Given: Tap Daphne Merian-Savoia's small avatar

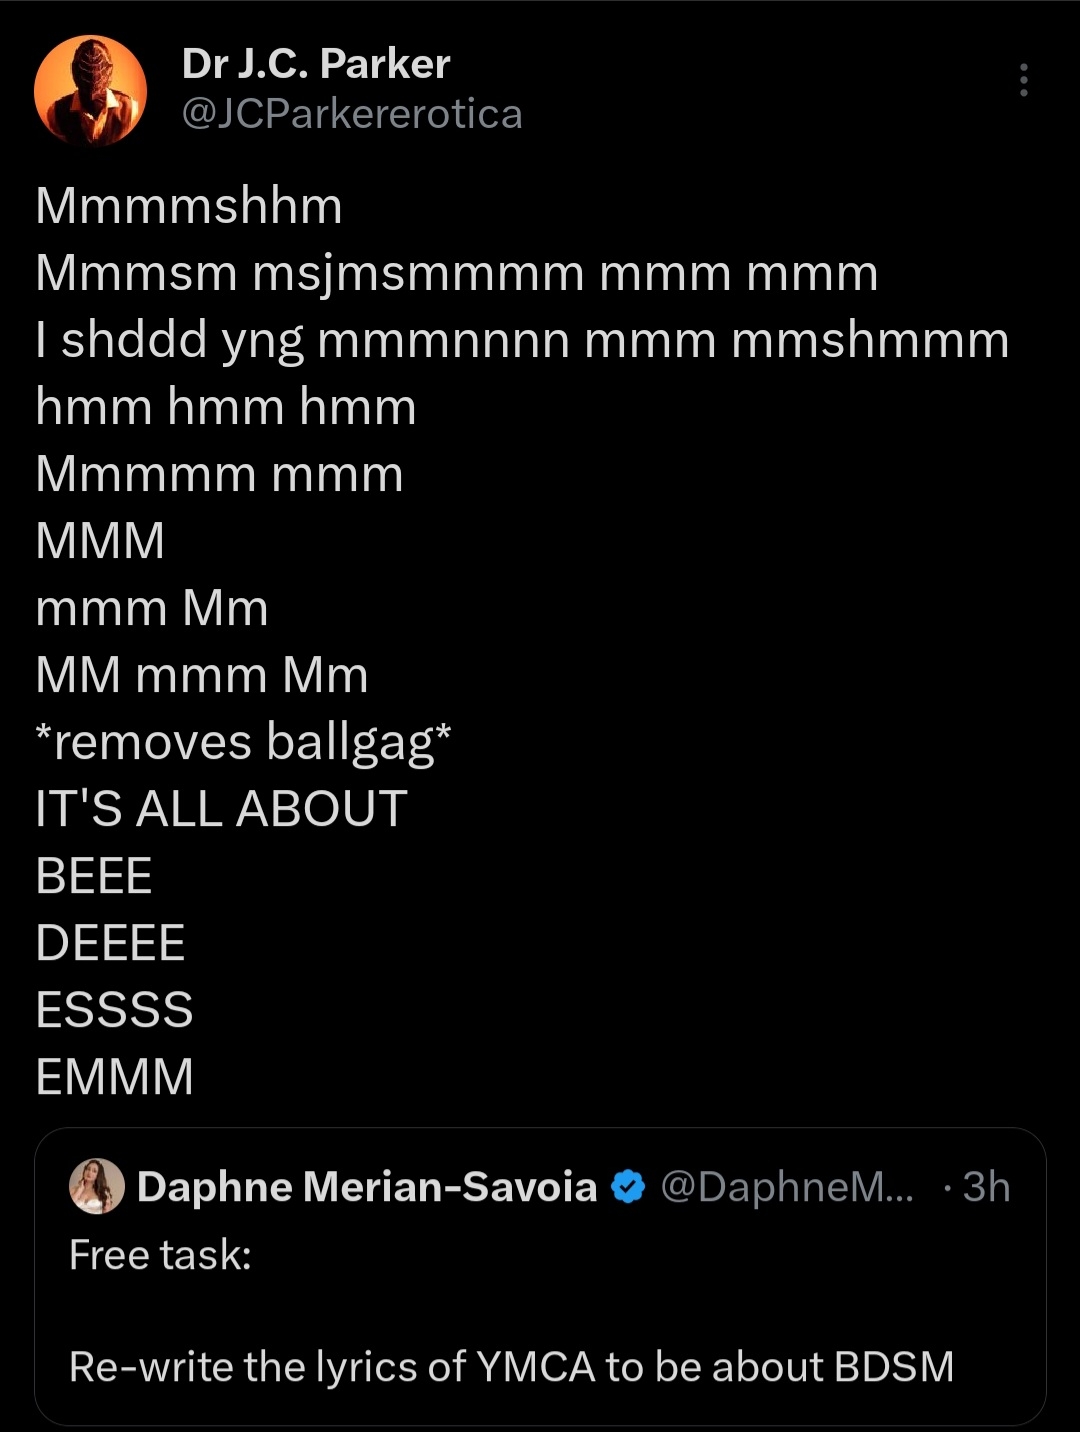Looking at the screenshot, I should click(96, 1187).
